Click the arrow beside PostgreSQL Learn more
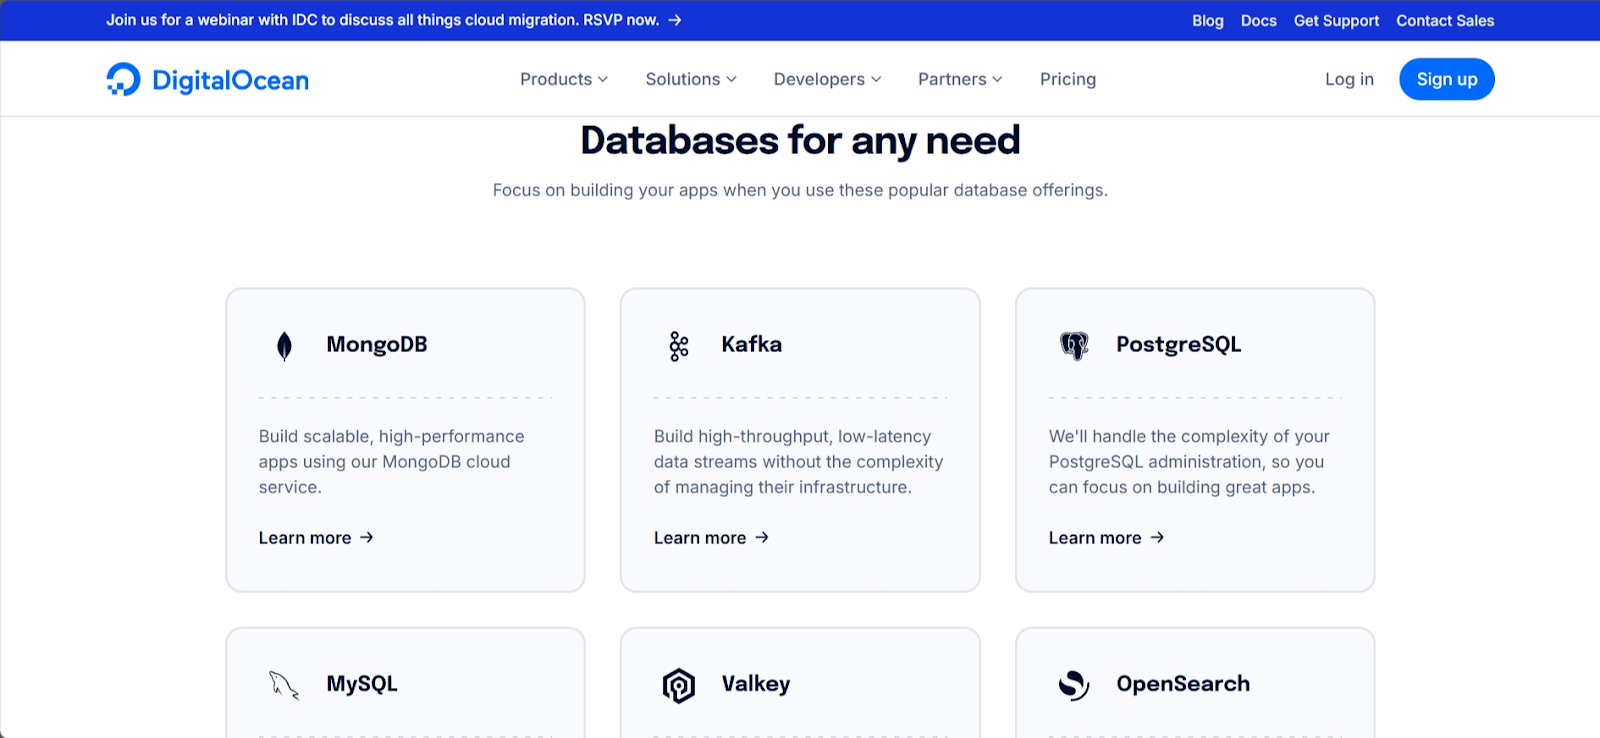 [x=1157, y=537]
